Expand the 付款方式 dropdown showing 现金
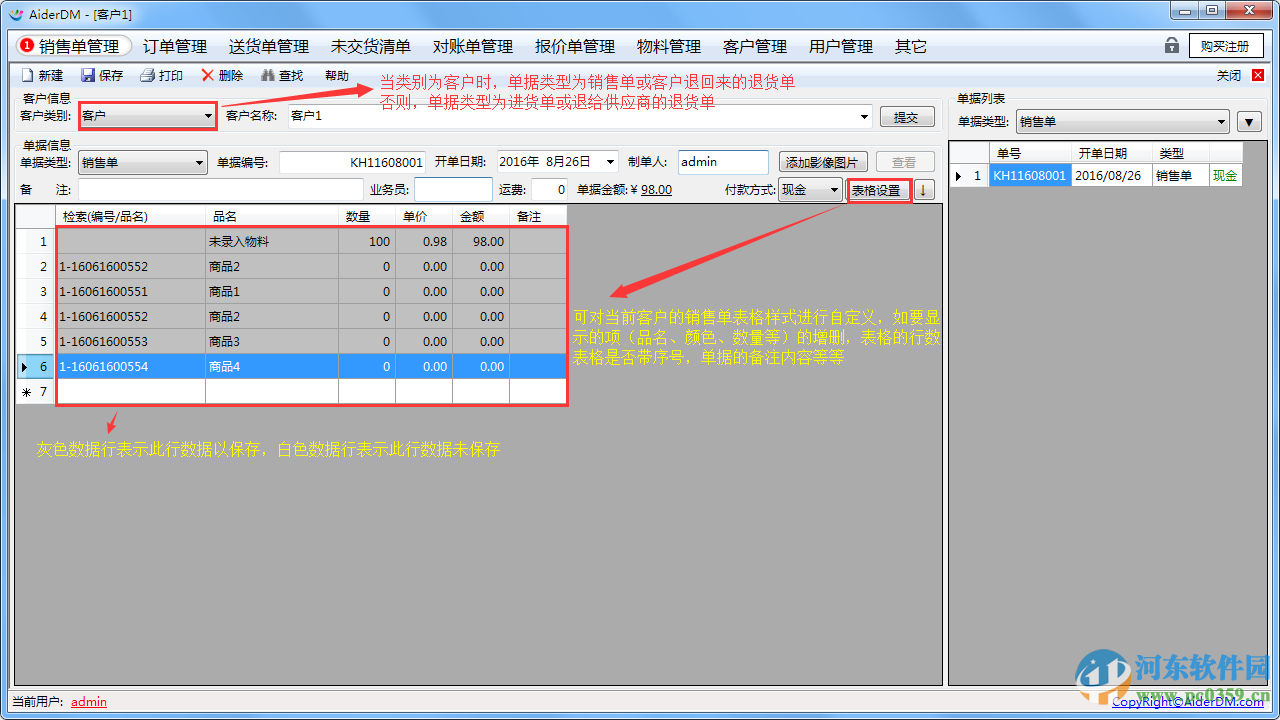This screenshot has width=1280, height=720. click(x=835, y=190)
